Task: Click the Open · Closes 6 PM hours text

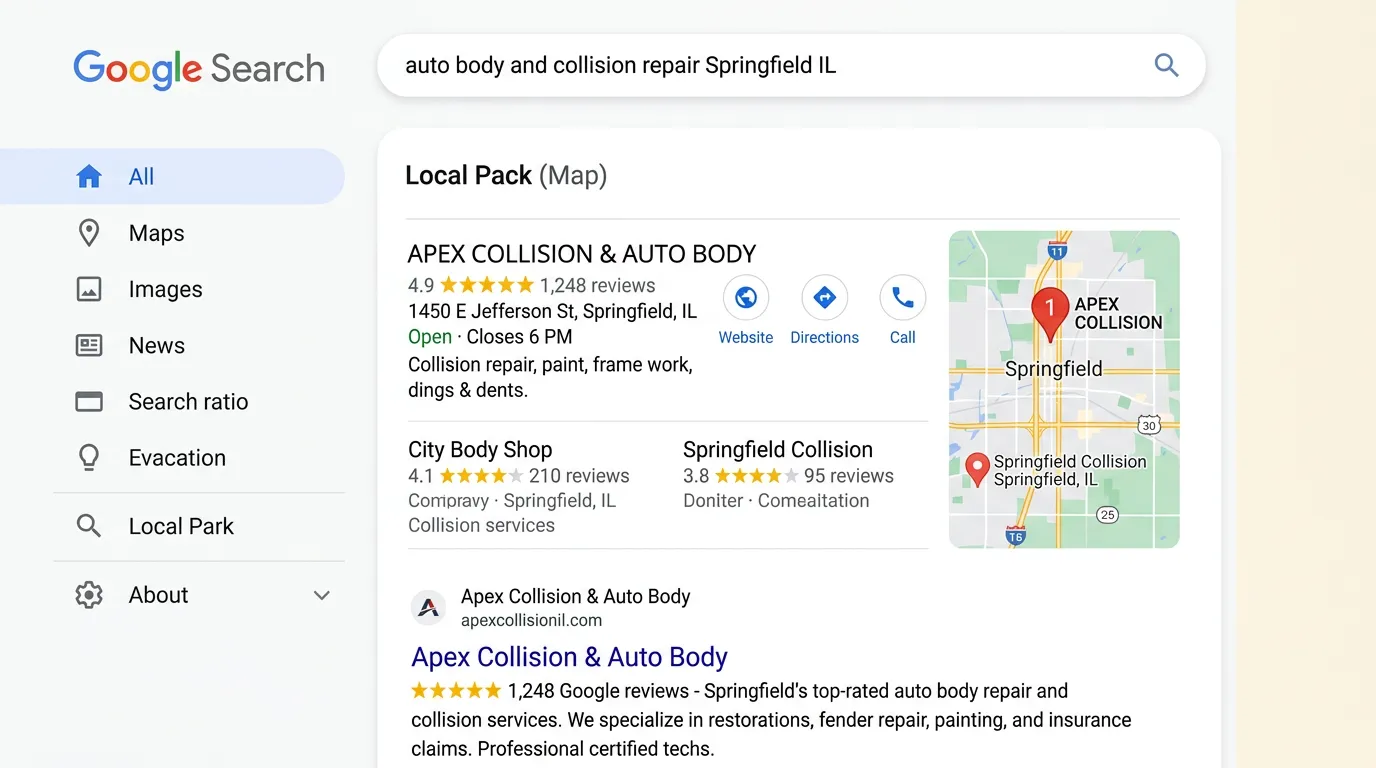Action: point(490,337)
